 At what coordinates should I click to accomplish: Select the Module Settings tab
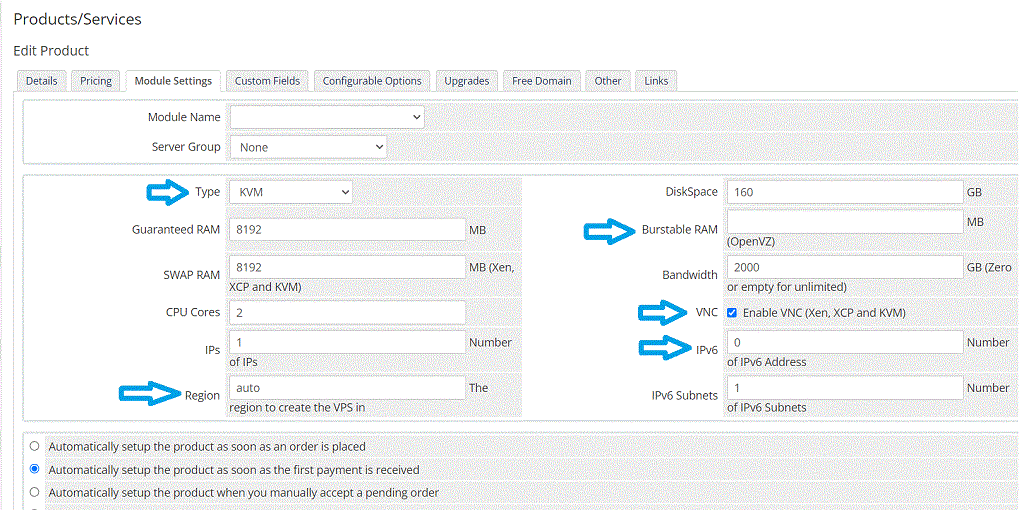[173, 81]
